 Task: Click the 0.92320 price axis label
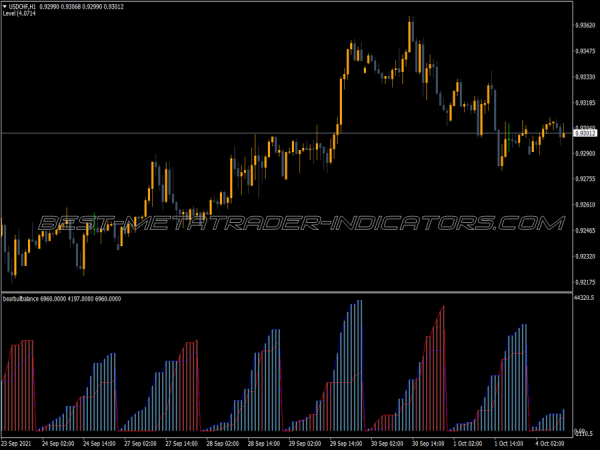(x=585, y=256)
